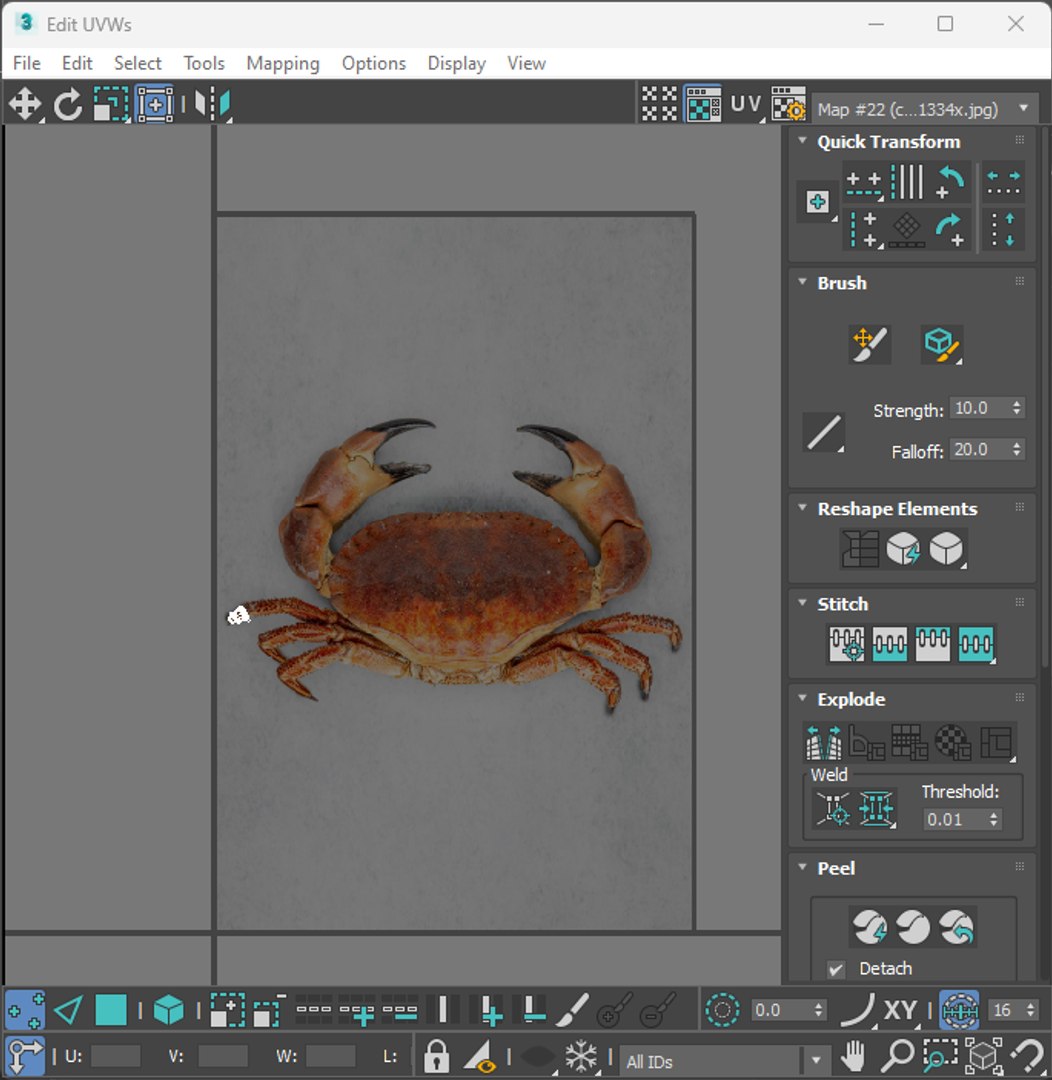
Task: Open the Options menu
Action: click(374, 63)
